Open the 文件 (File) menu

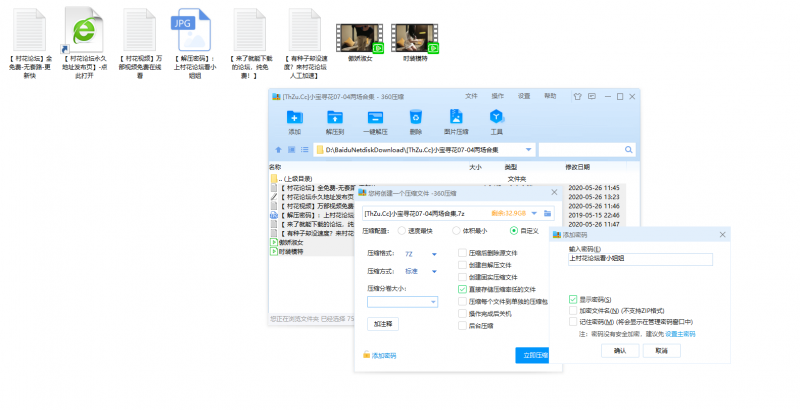472,96
